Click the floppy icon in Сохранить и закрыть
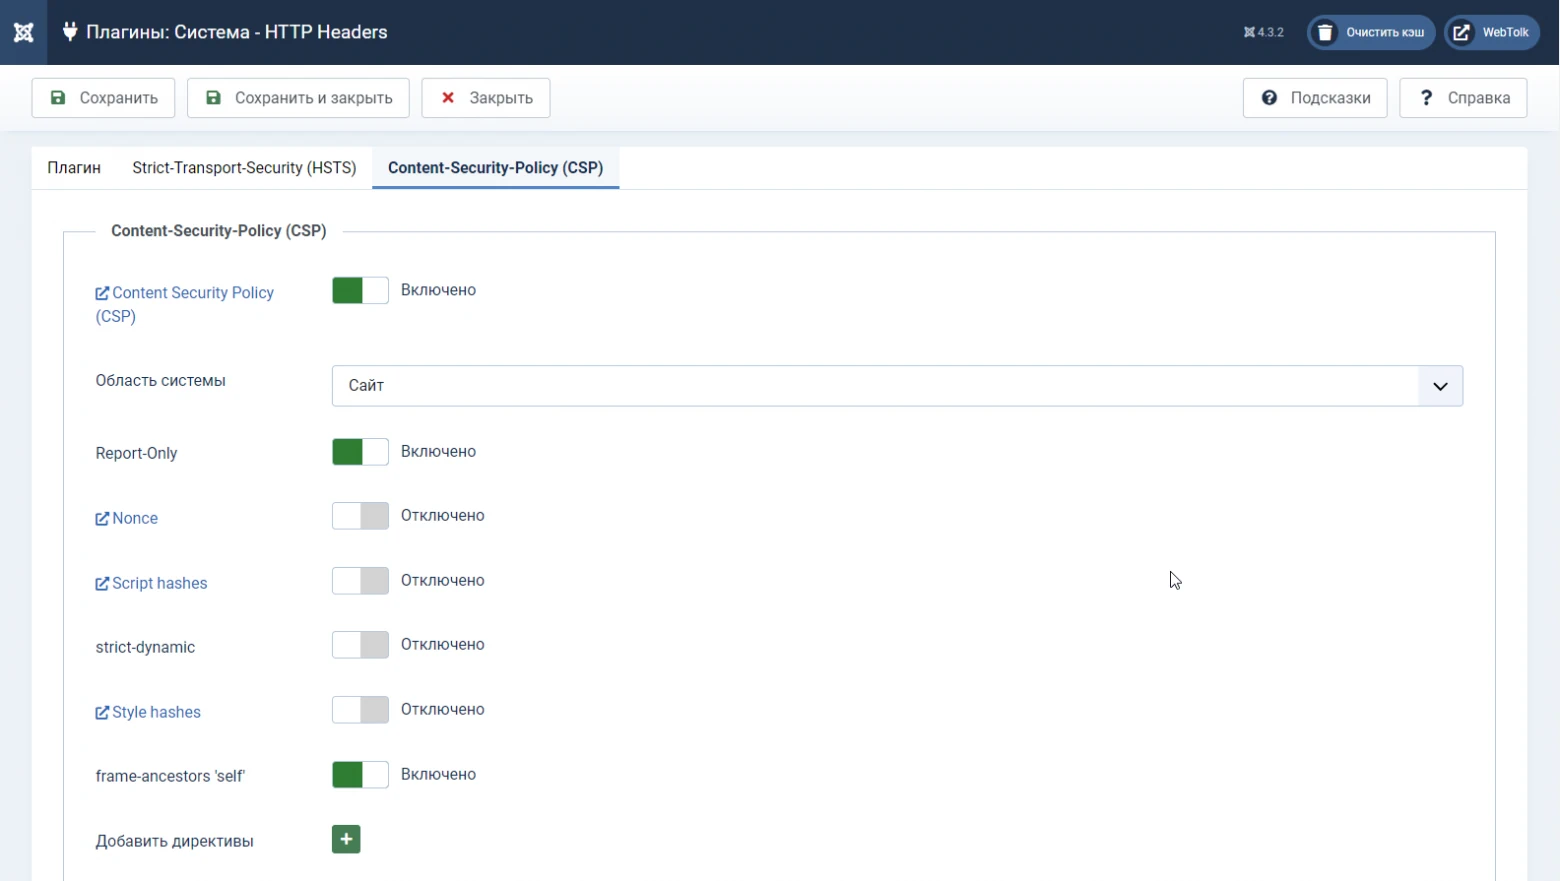 pos(213,98)
